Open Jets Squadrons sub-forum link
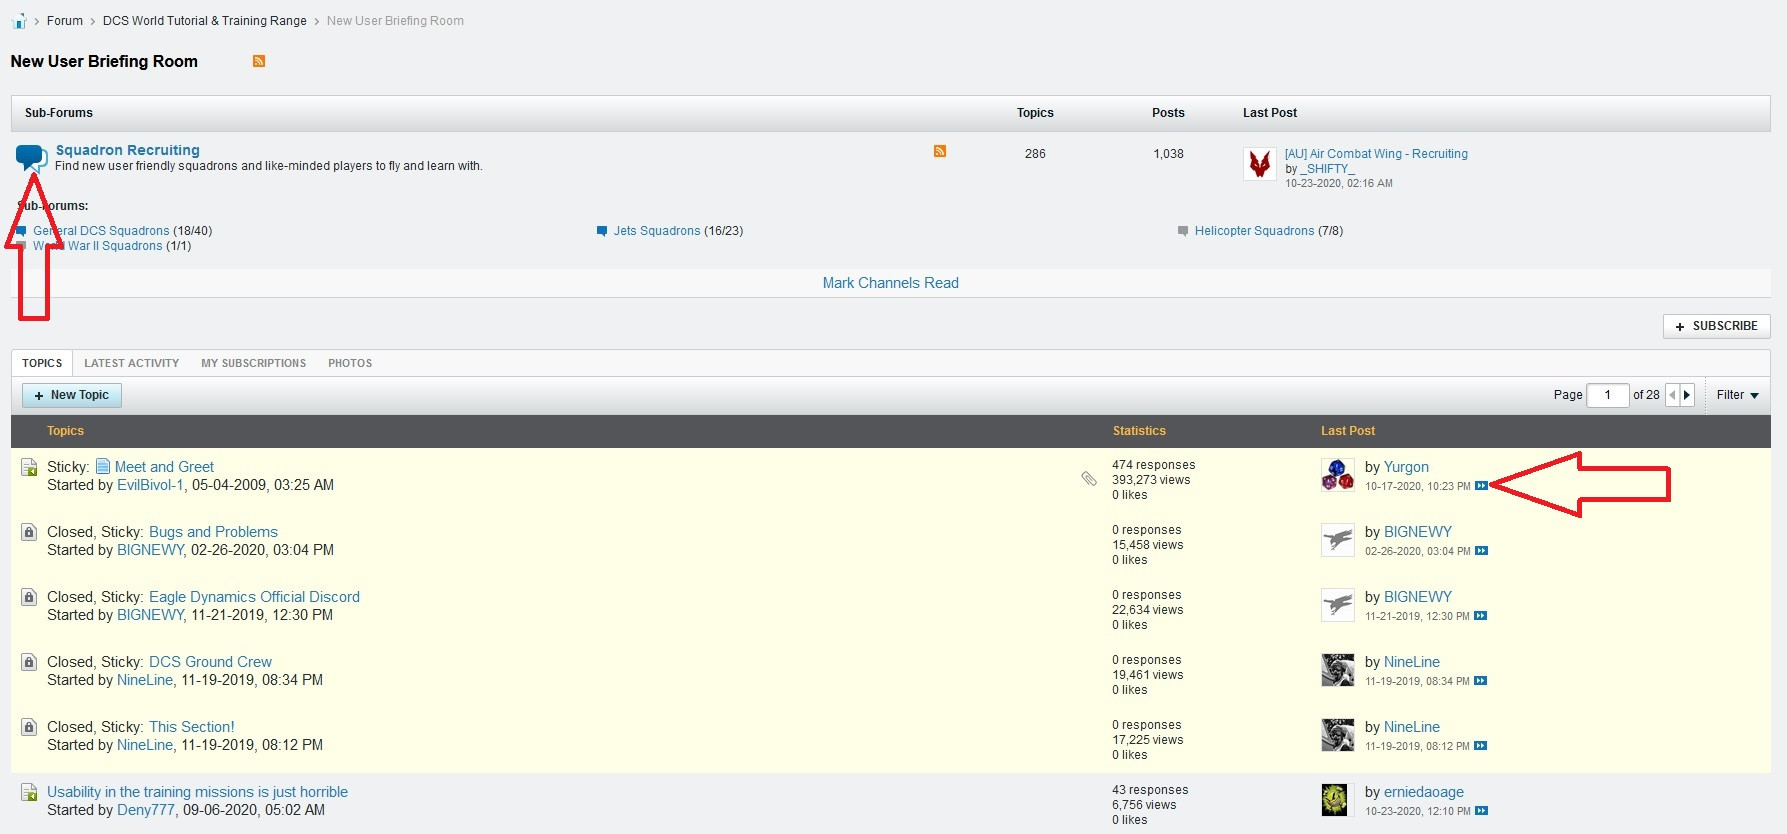 point(657,231)
